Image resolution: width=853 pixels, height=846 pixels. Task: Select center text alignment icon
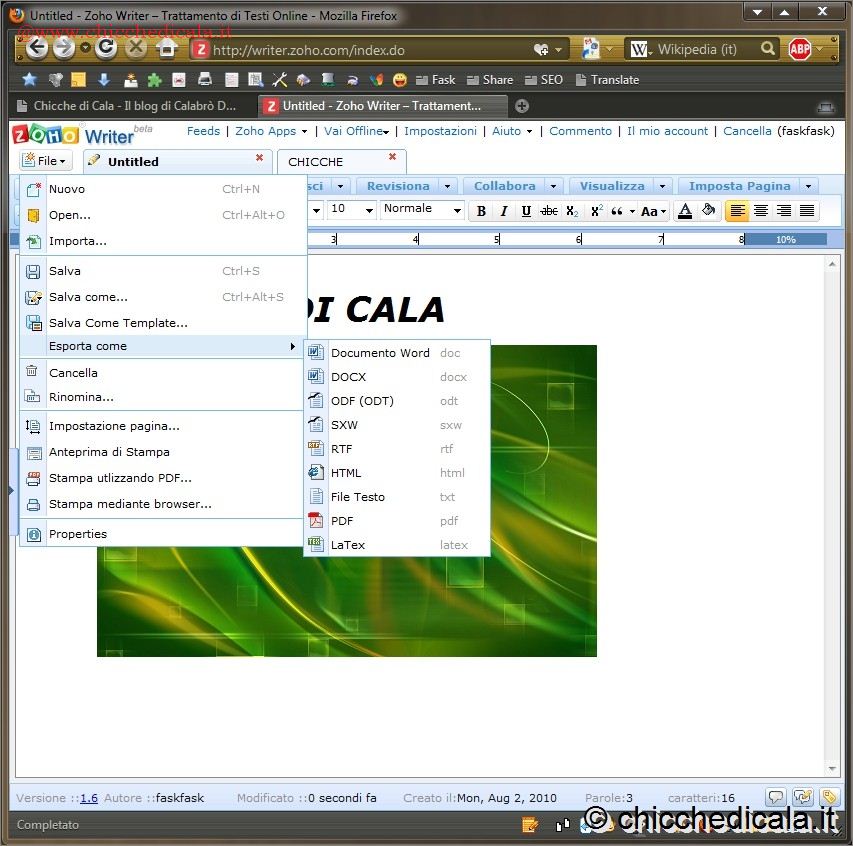pos(761,210)
